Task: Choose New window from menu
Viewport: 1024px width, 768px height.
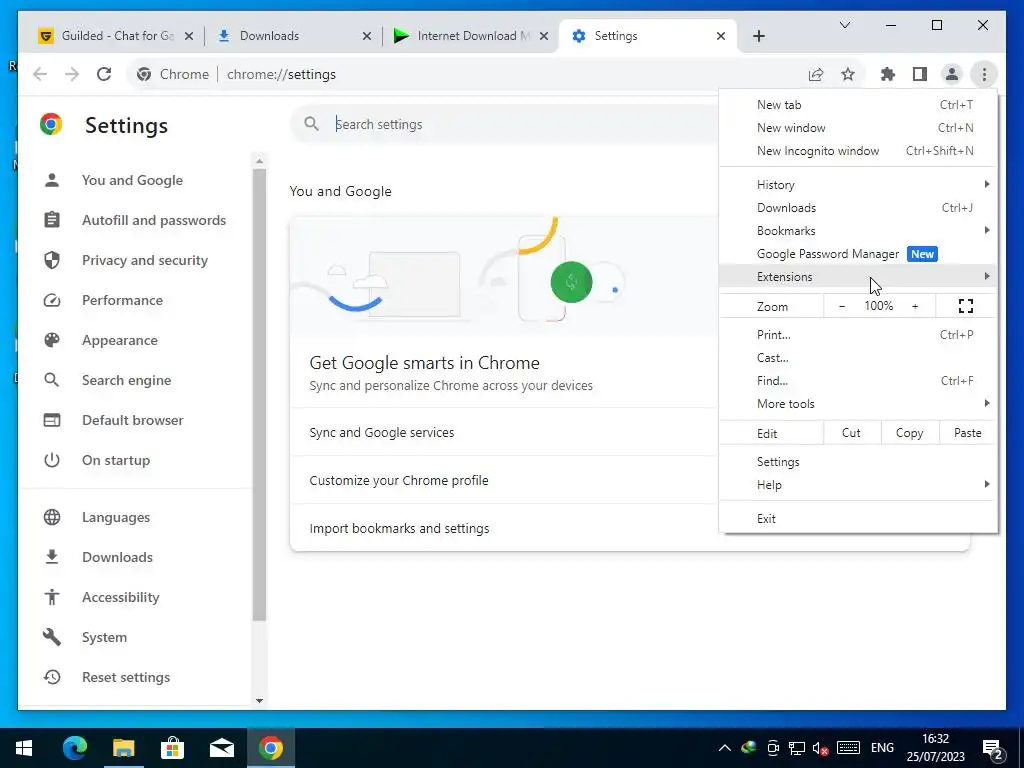Action: (x=858, y=128)
